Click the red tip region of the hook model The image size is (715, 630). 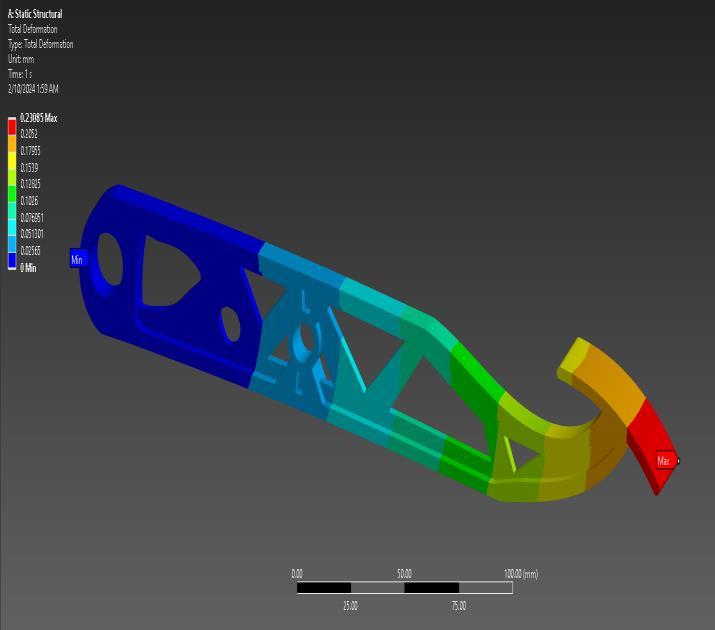point(651,444)
